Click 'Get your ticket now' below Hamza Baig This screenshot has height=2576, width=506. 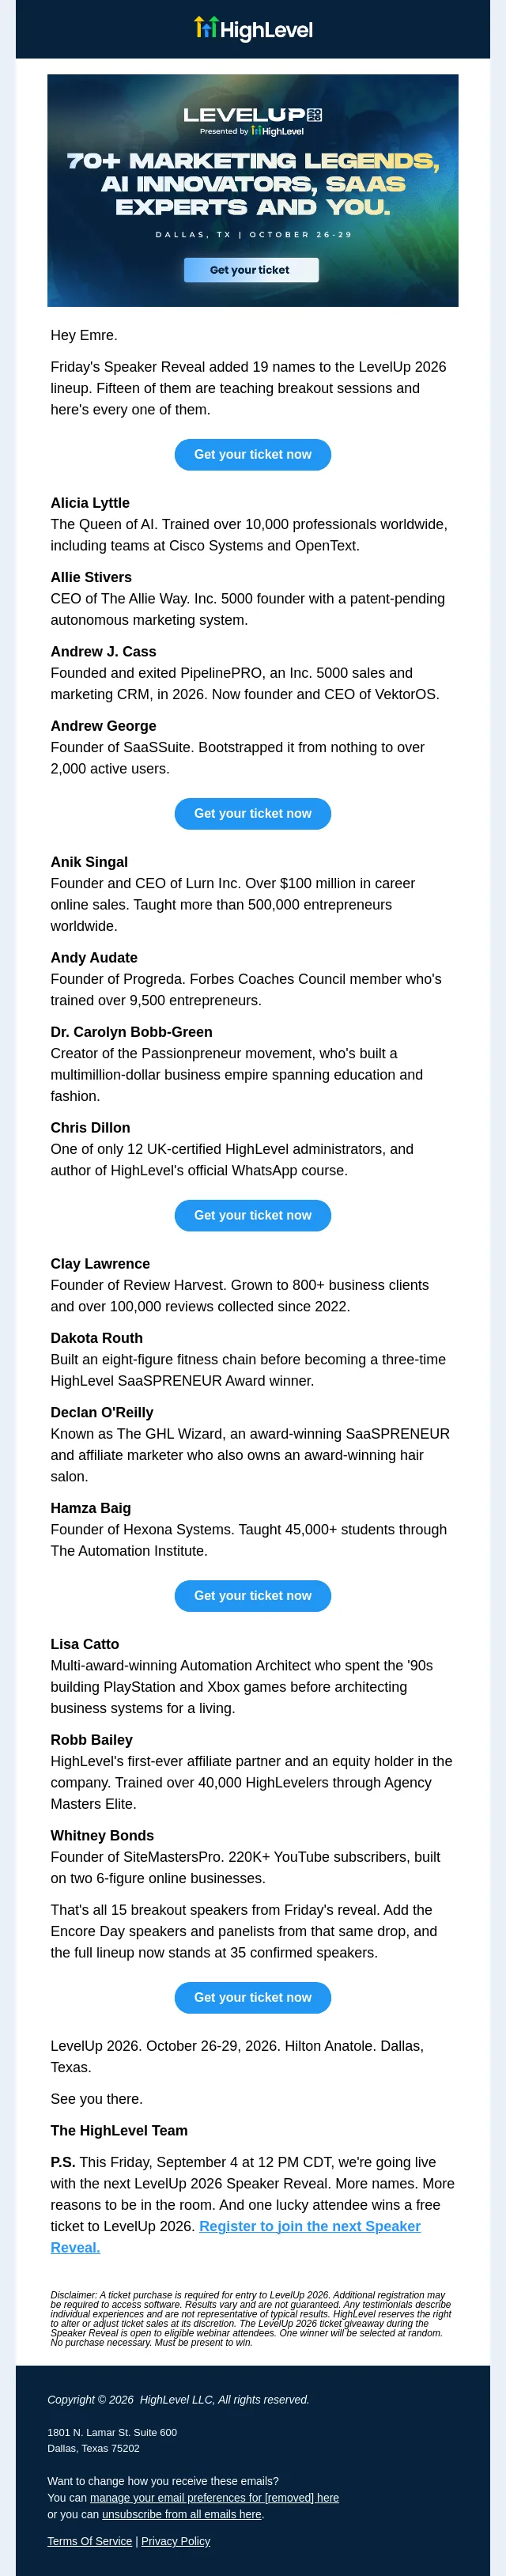253,1595
